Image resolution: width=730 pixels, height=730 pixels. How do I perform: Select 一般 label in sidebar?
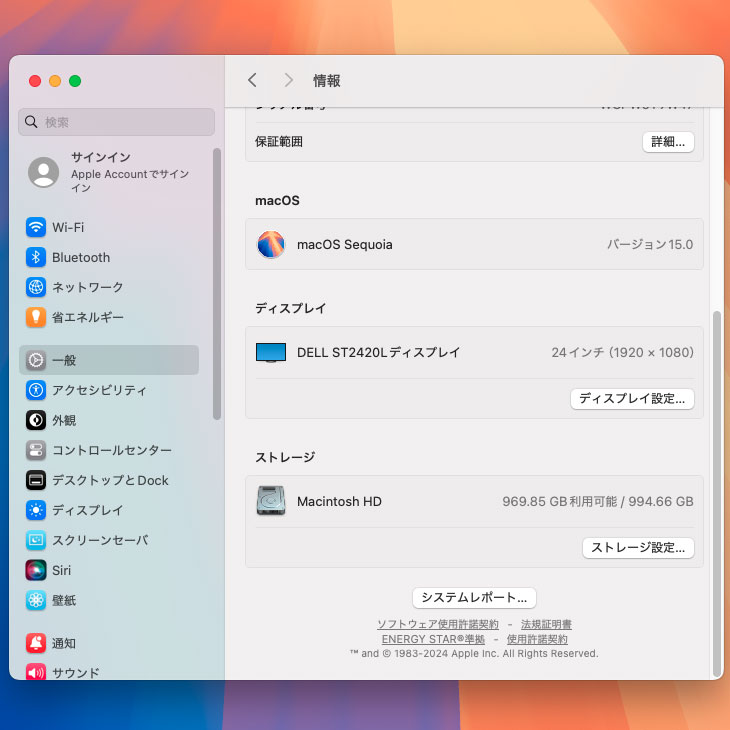[64, 360]
